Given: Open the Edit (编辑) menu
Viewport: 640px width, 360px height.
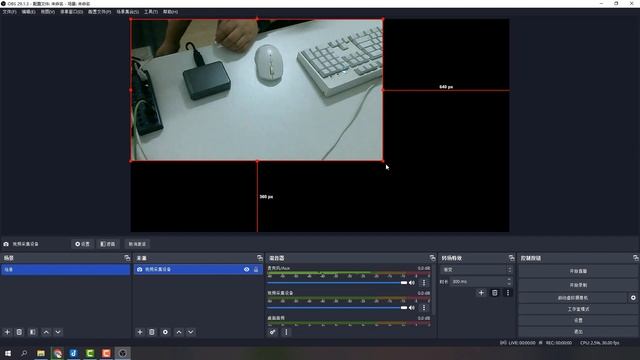Looking at the screenshot, I should (x=28, y=12).
